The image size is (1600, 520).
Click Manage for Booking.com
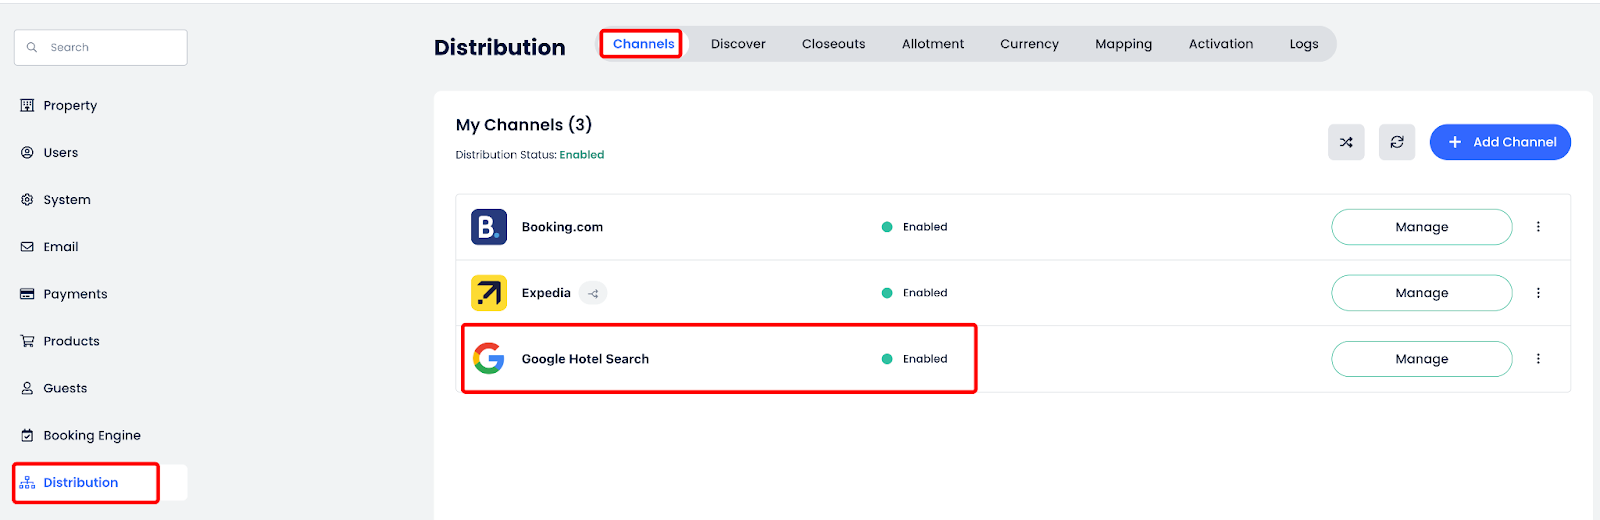click(x=1421, y=227)
